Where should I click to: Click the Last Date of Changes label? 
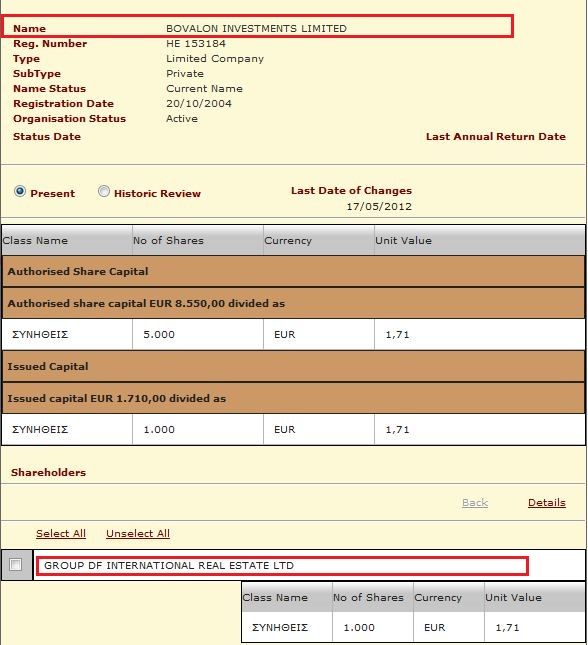351,190
